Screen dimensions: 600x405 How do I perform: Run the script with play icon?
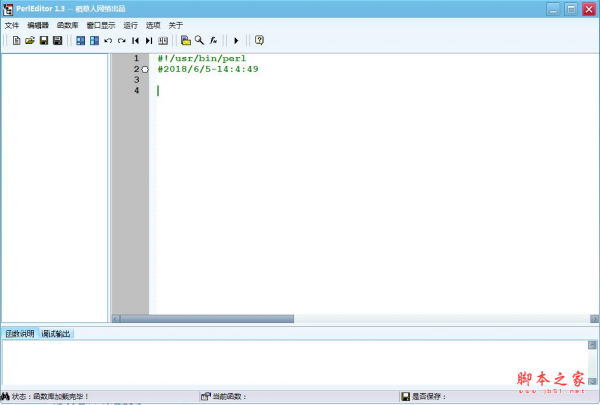click(236, 40)
